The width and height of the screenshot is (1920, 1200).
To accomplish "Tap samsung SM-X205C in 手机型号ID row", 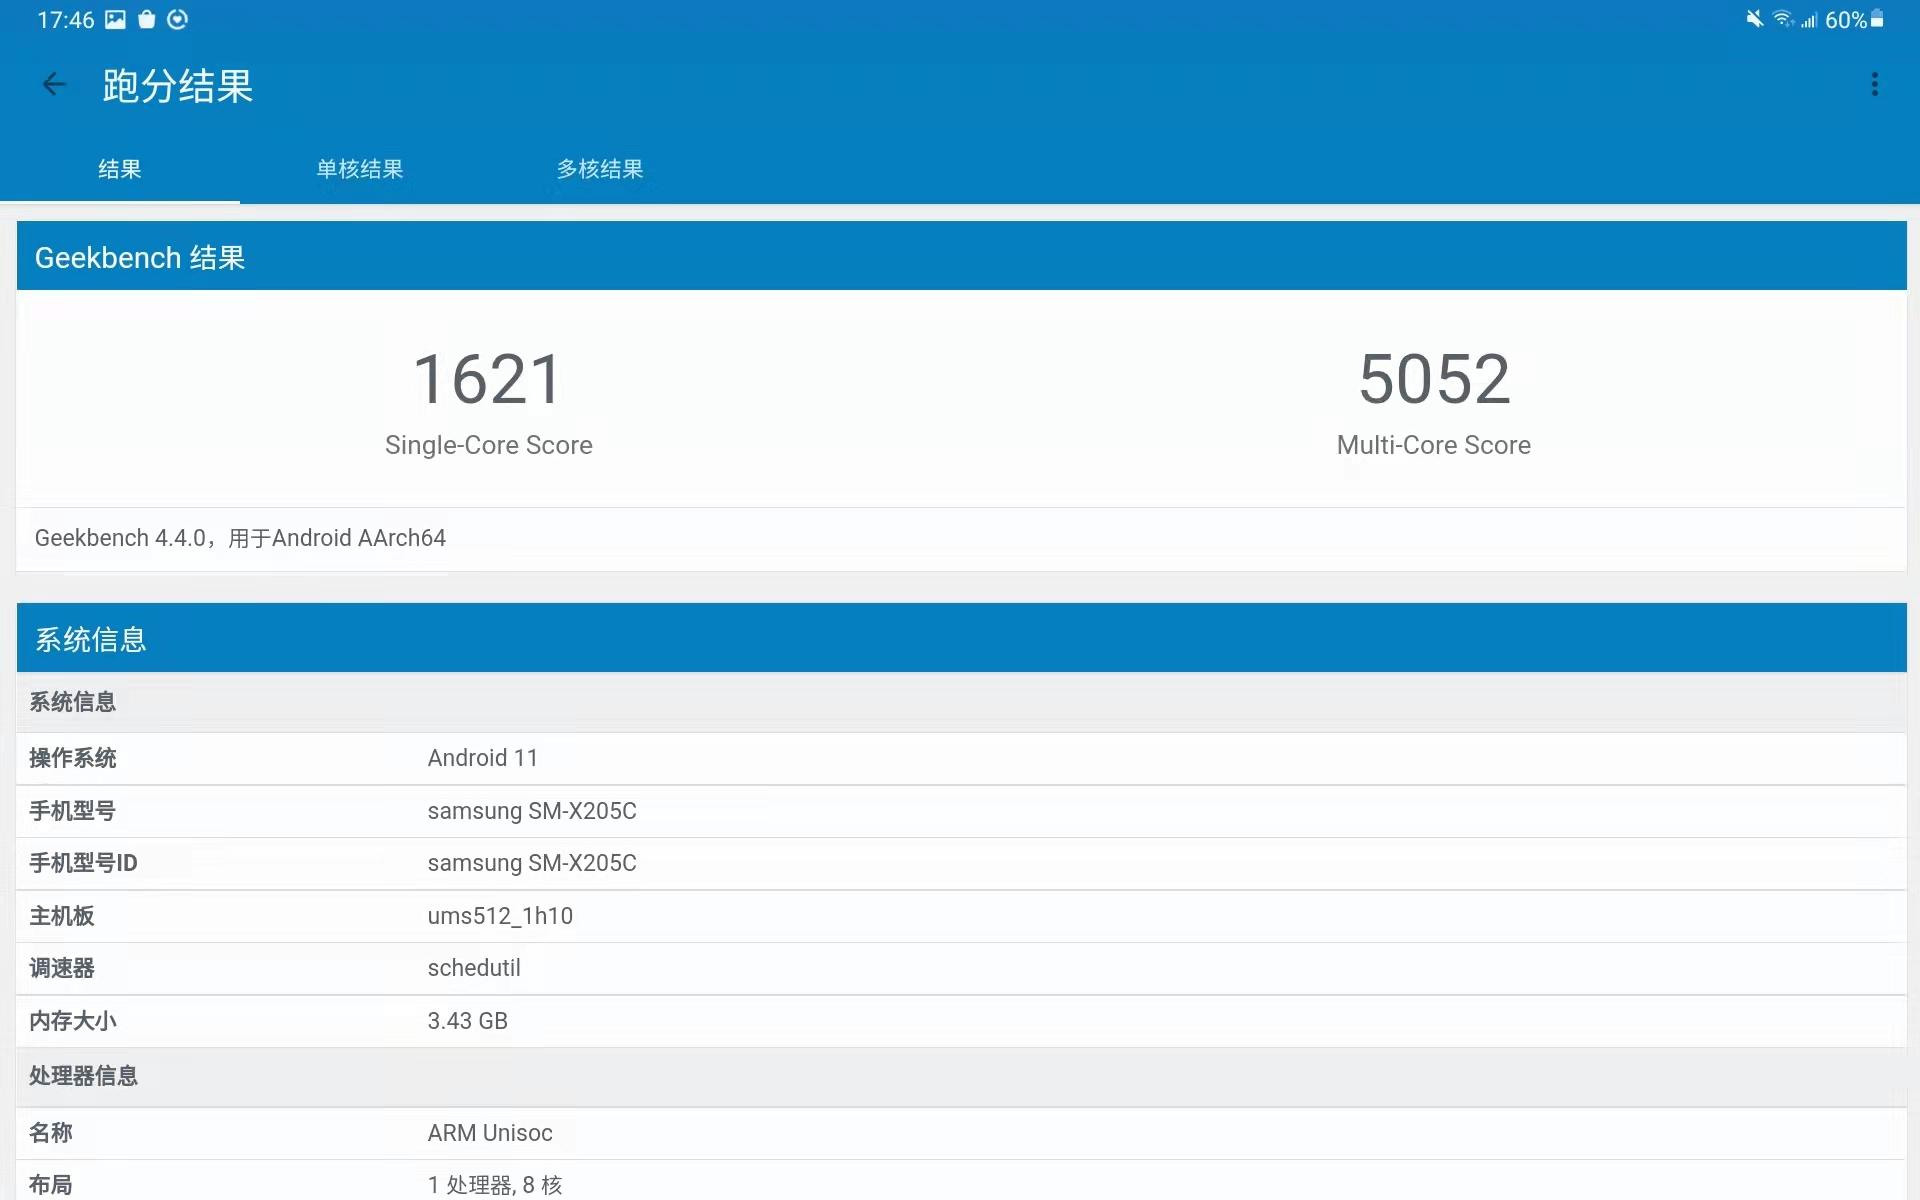I will [532, 863].
